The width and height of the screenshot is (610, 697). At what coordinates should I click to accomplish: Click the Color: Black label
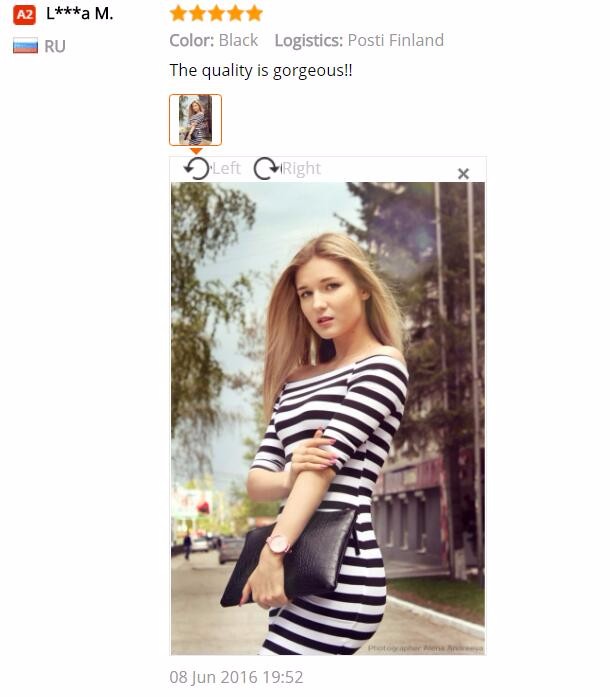(213, 40)
